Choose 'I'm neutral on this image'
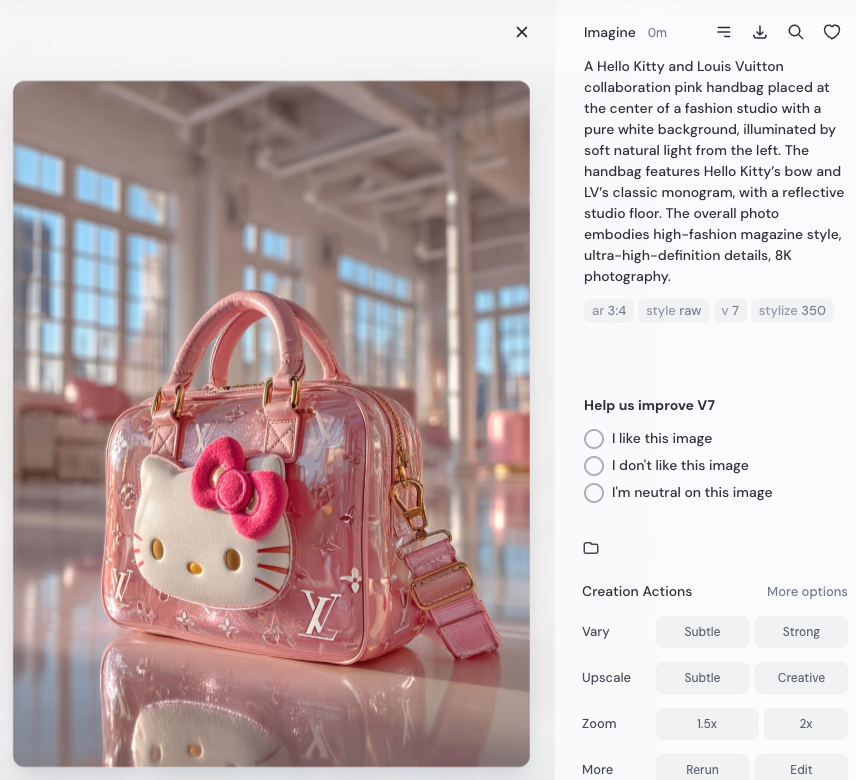 coord(594,493)
